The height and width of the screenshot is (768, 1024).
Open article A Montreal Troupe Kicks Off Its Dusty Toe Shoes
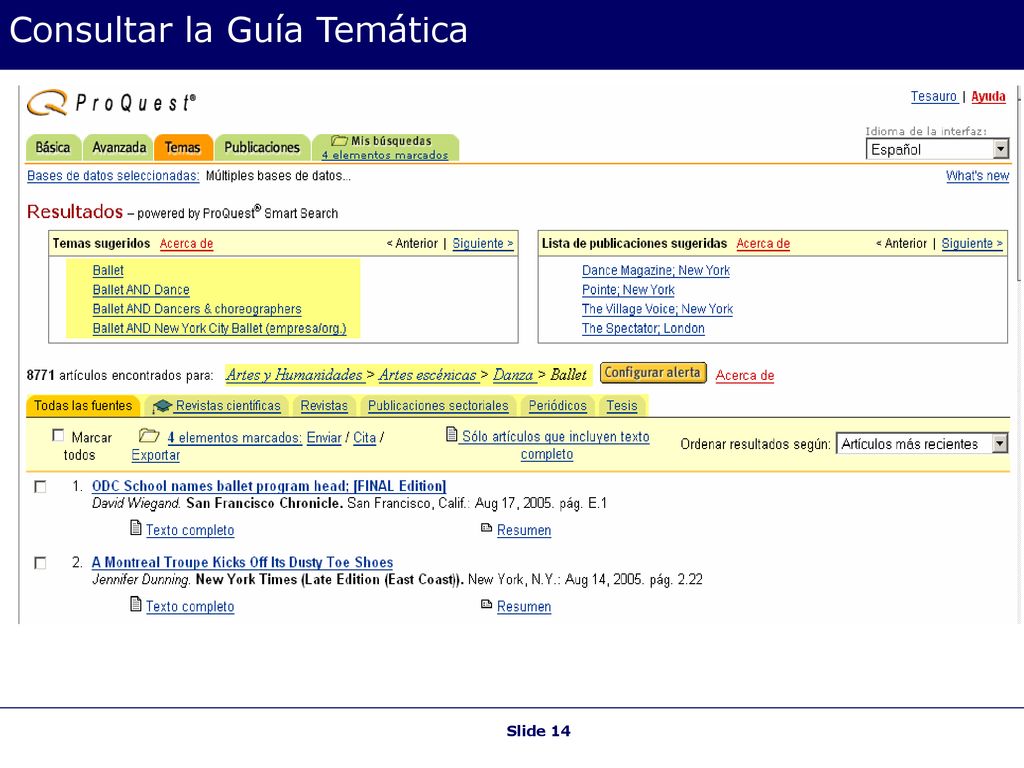[x=242, y=562]
